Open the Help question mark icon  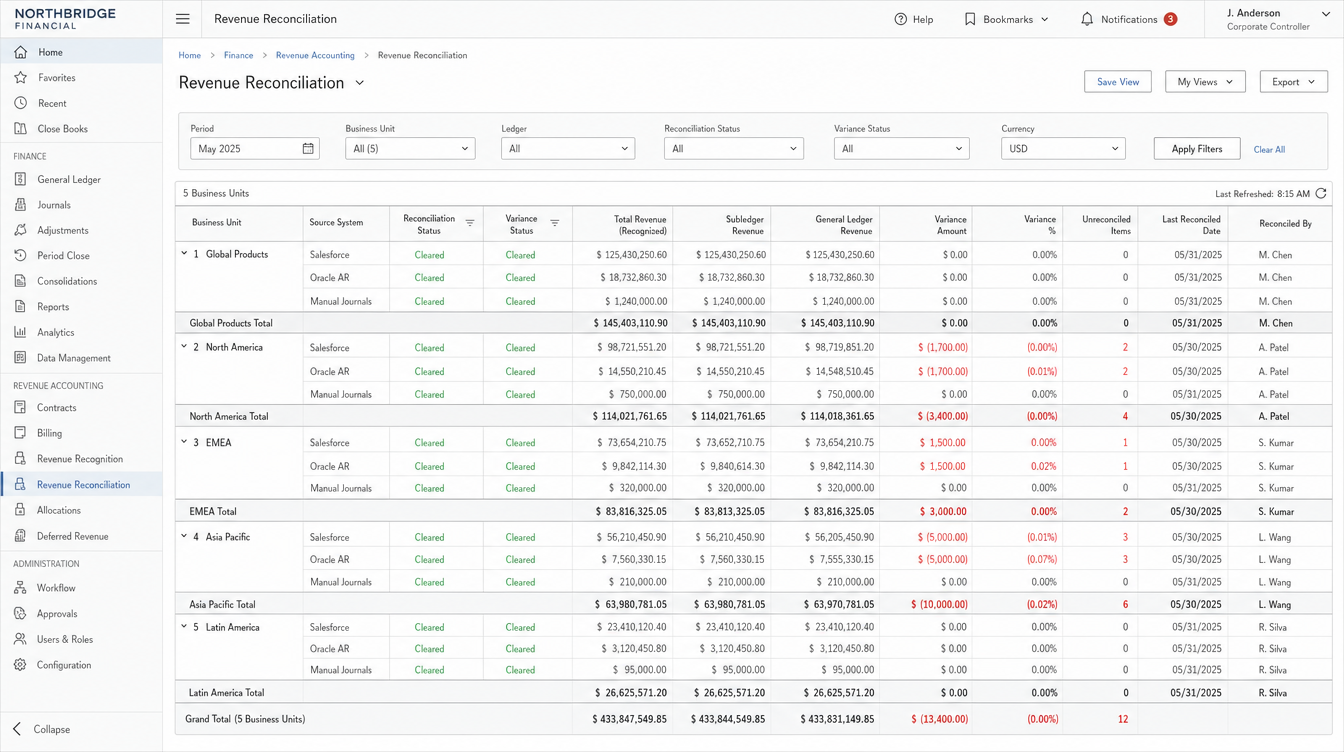tap(900, 19)
